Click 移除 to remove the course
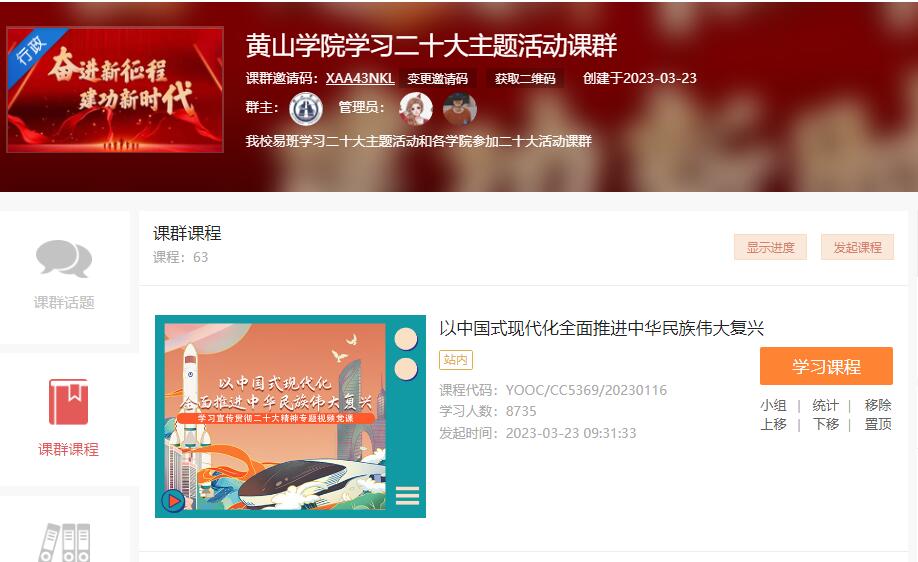The height and width of the screenshot is (562, 918). tap(878, 405)
